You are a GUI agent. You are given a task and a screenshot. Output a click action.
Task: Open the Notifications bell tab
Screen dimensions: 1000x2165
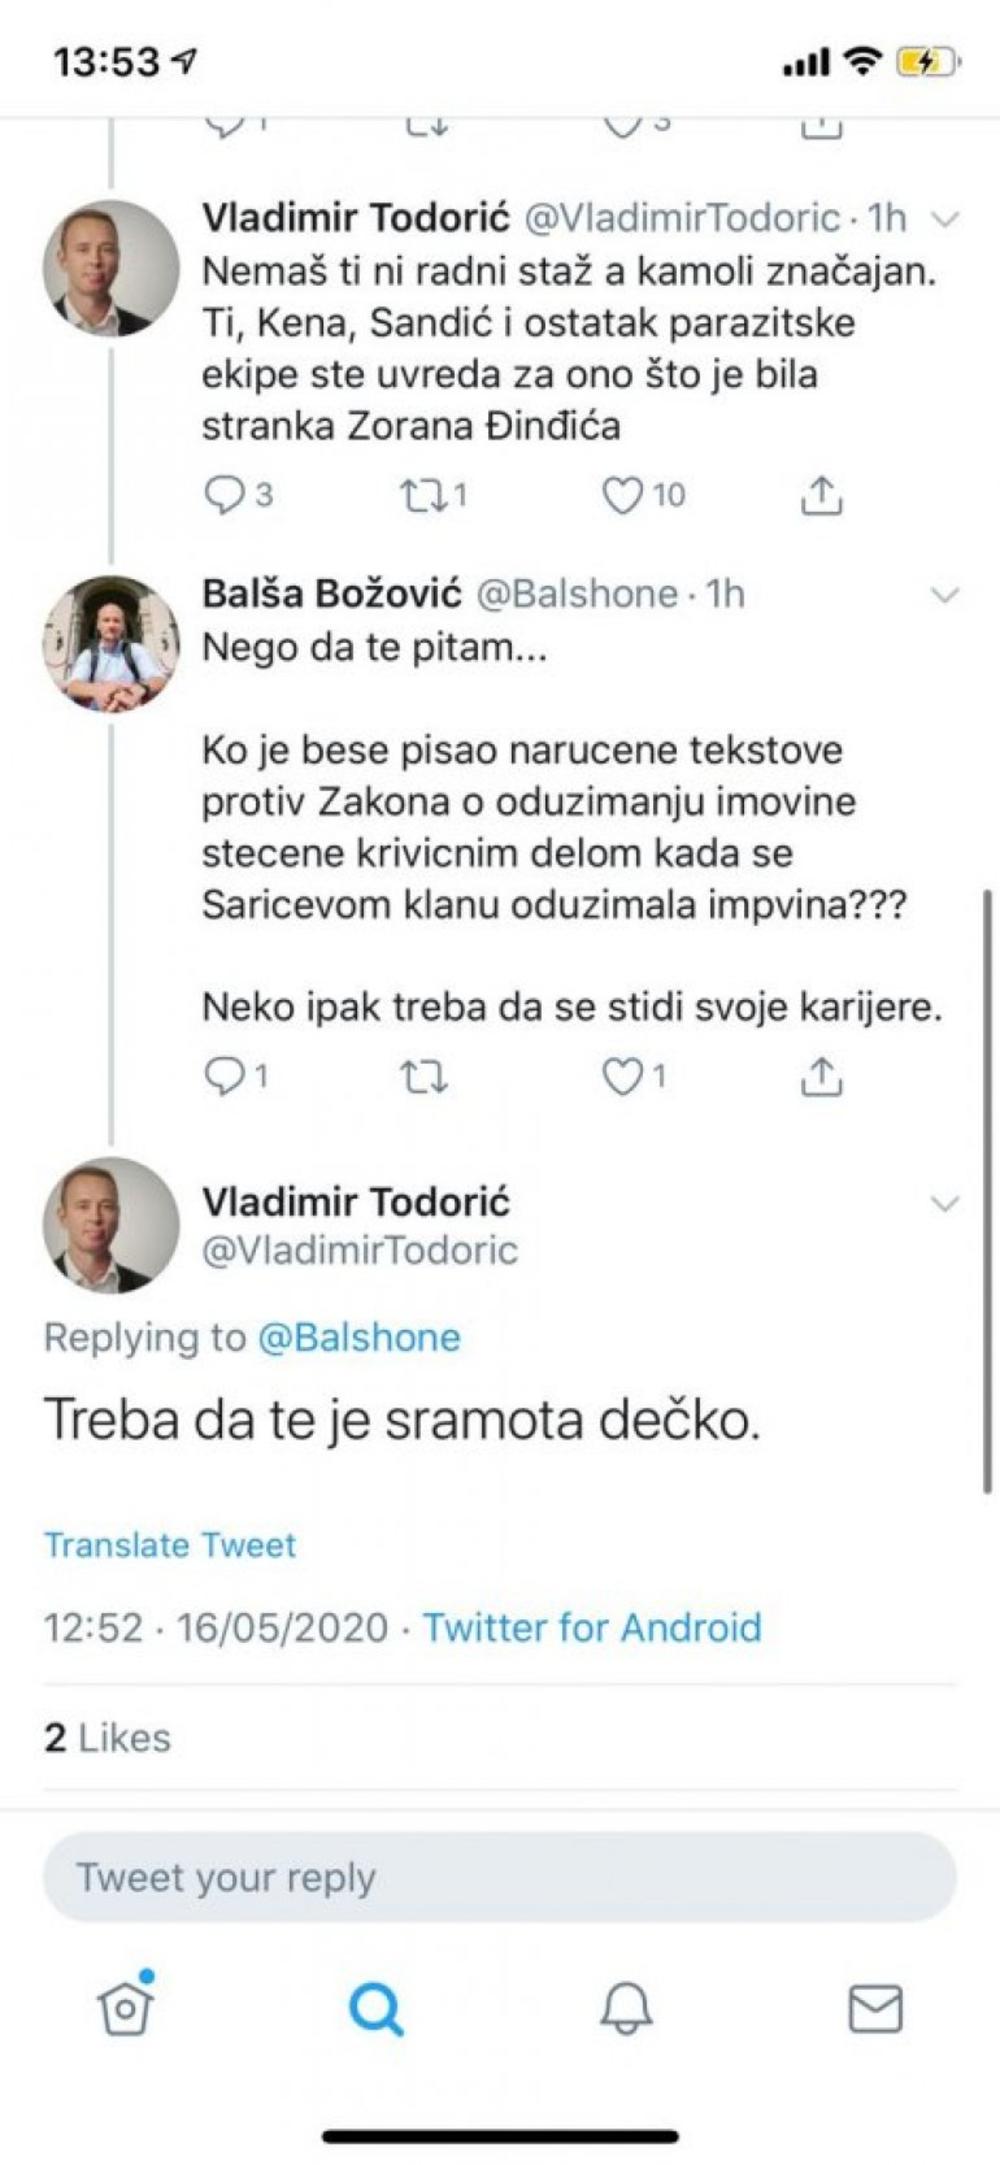(626, 2008)
